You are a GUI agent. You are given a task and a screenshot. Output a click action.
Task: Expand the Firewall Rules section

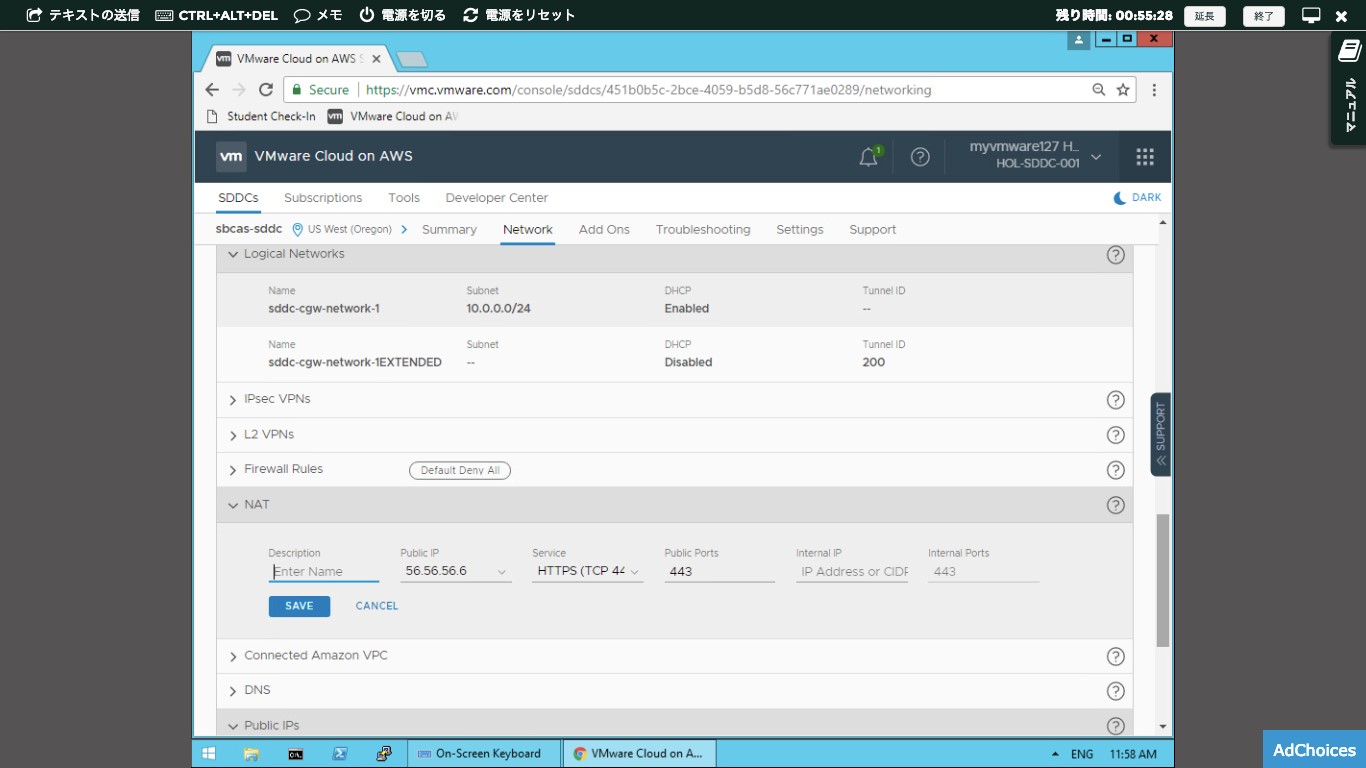(233, 470)
